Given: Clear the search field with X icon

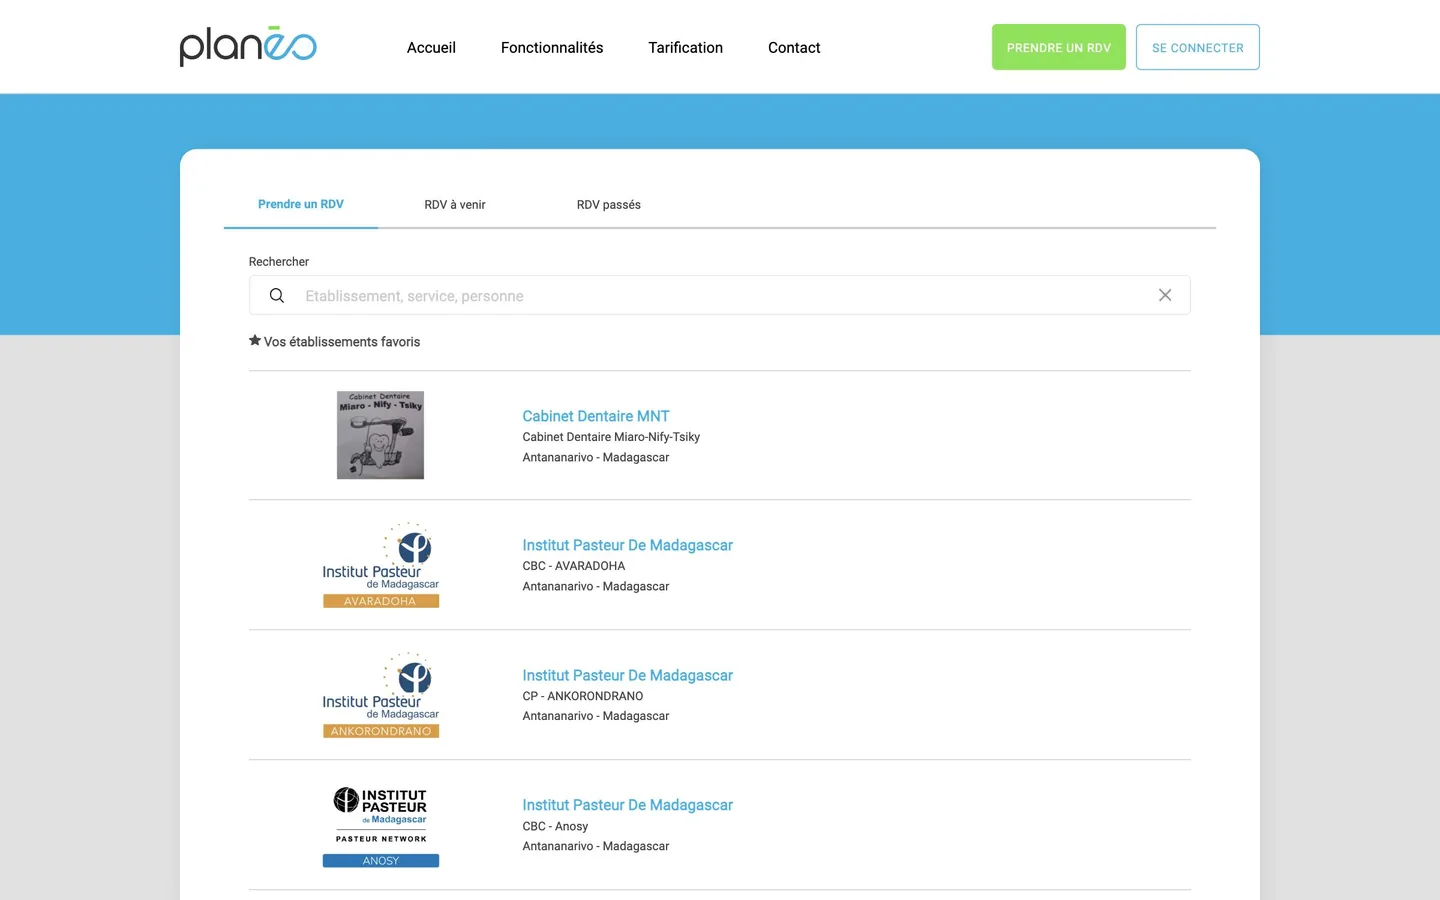Looking at the screenshot, I should coord(1165,295).
